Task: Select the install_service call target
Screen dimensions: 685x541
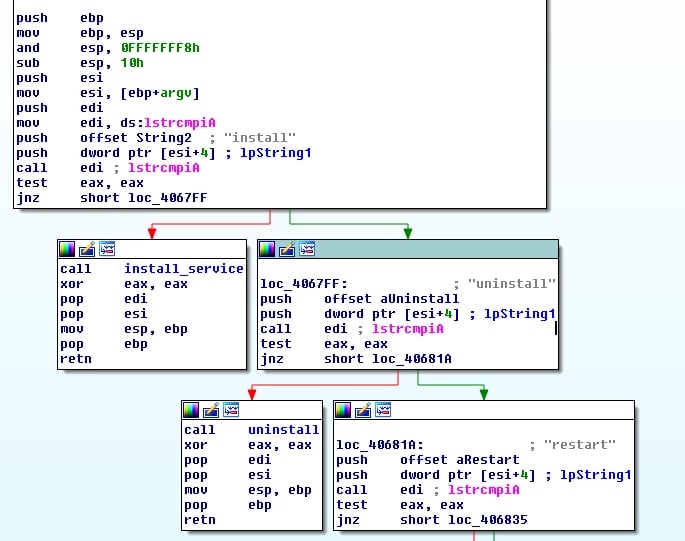Action: tap(183, 269)
